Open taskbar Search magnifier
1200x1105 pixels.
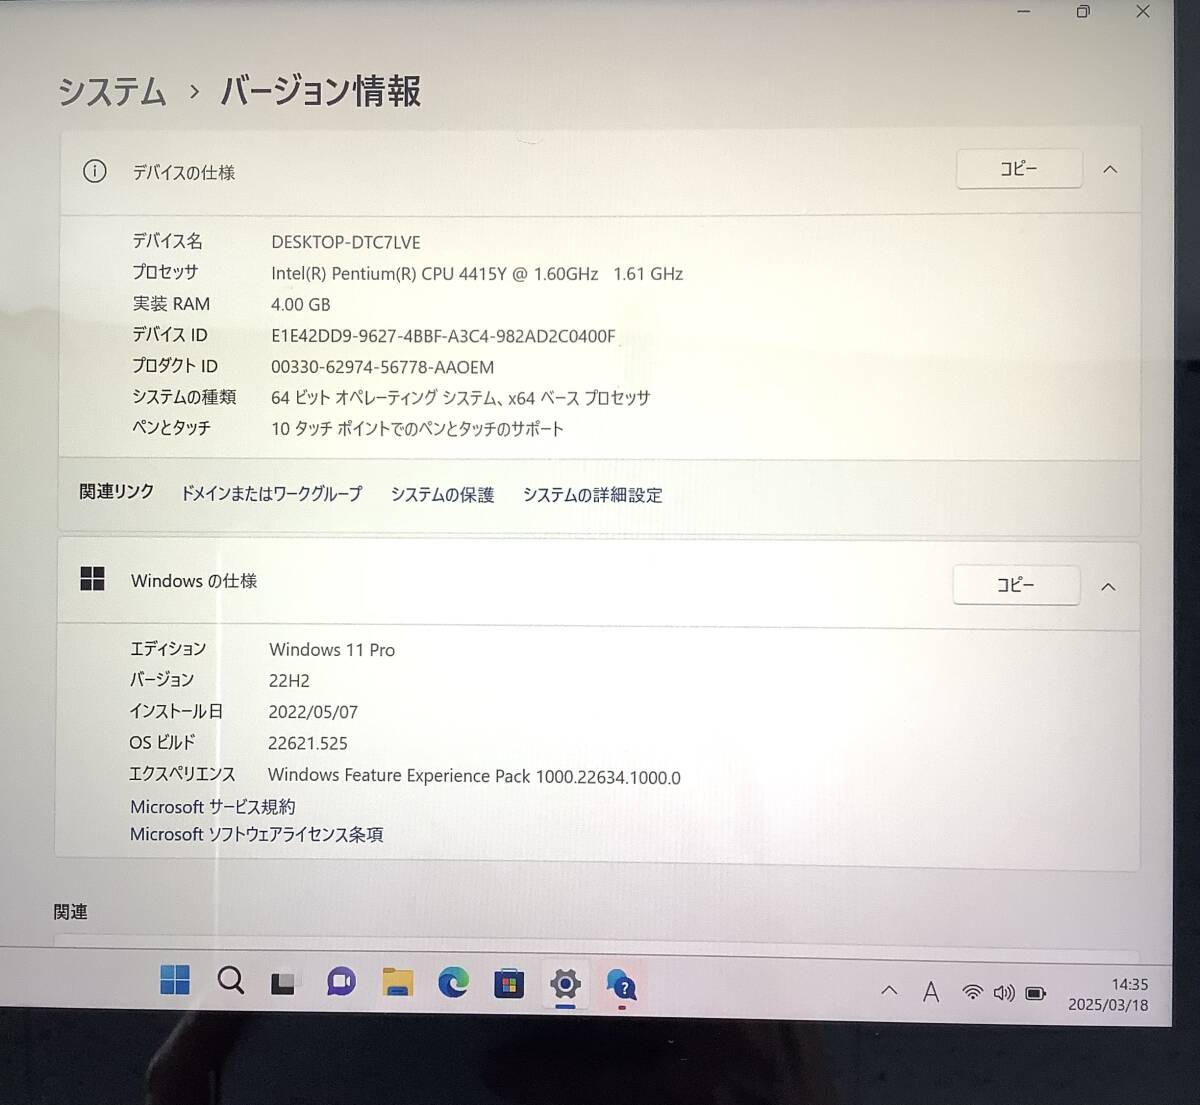[231, 981]
